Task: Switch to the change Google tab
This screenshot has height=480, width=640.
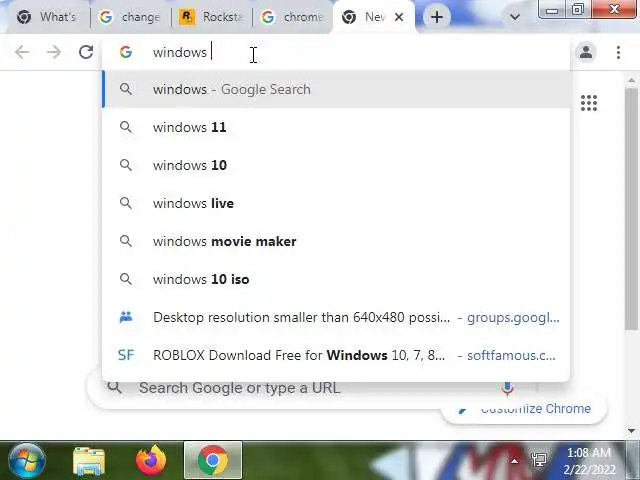Action: tap(130, 17)
